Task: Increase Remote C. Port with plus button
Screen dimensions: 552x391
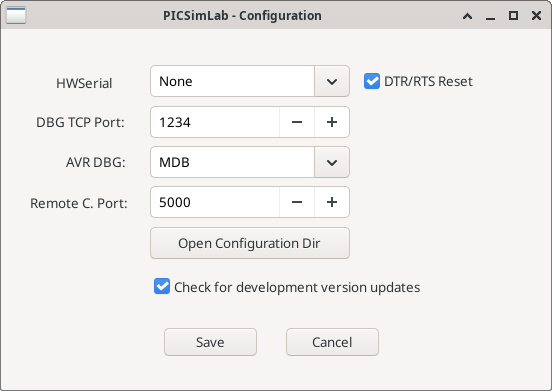Action: pyautogui.click(x=332, y=202)
